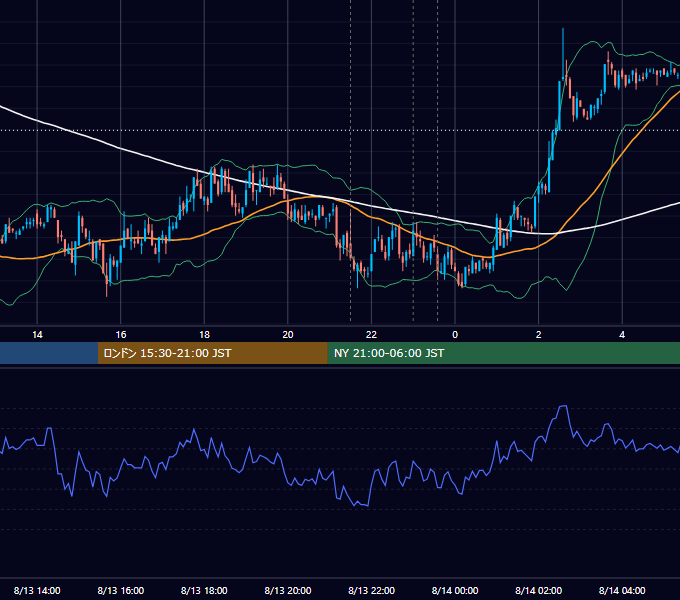Click the 8/13 14:00 time label

pyautogui.click(x=37, y=590)
